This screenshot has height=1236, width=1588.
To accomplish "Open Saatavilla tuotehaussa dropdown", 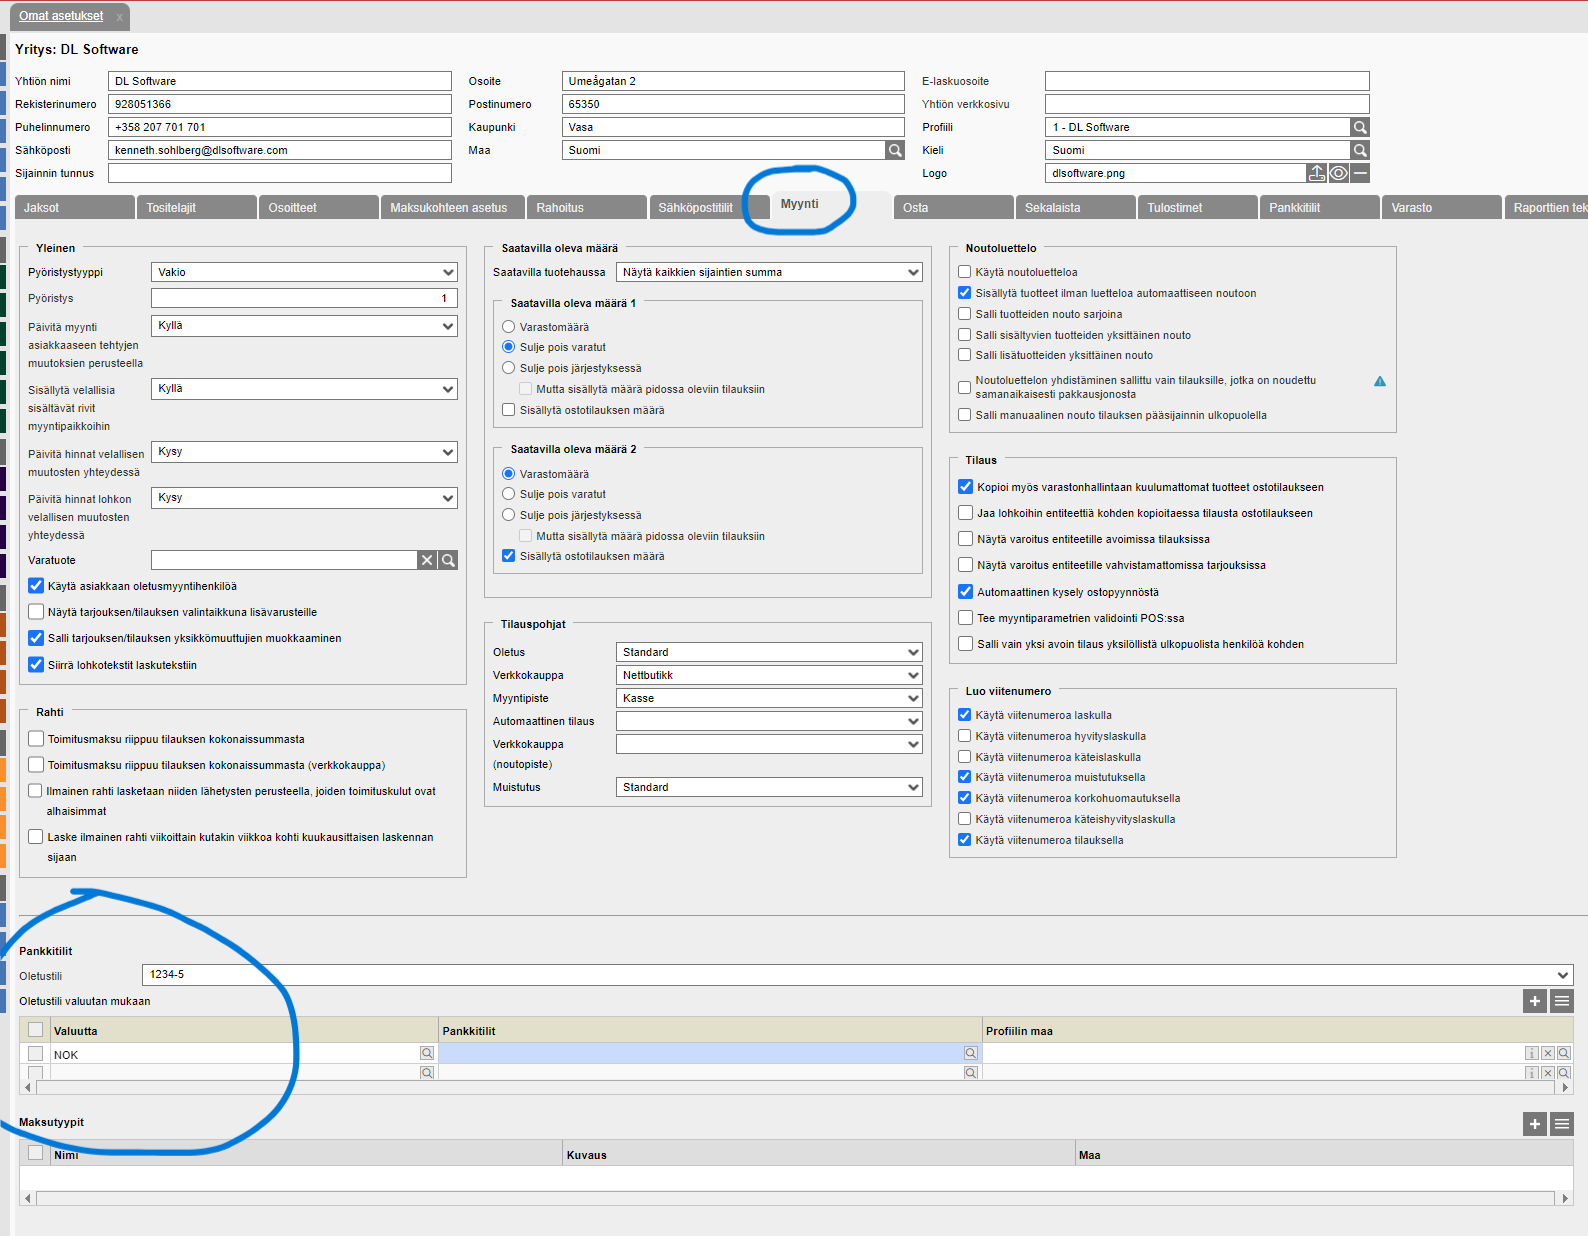I will point(769,272).
